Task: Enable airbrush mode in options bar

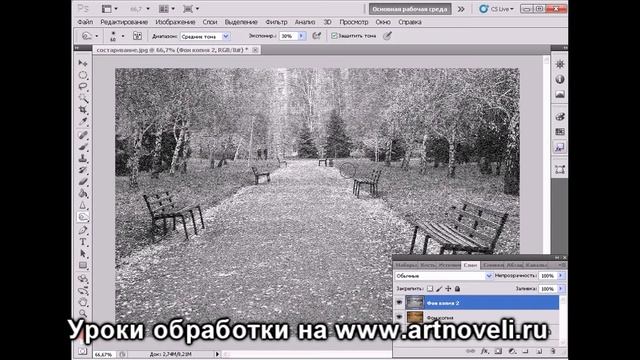Action: click(x=316, y=36)
